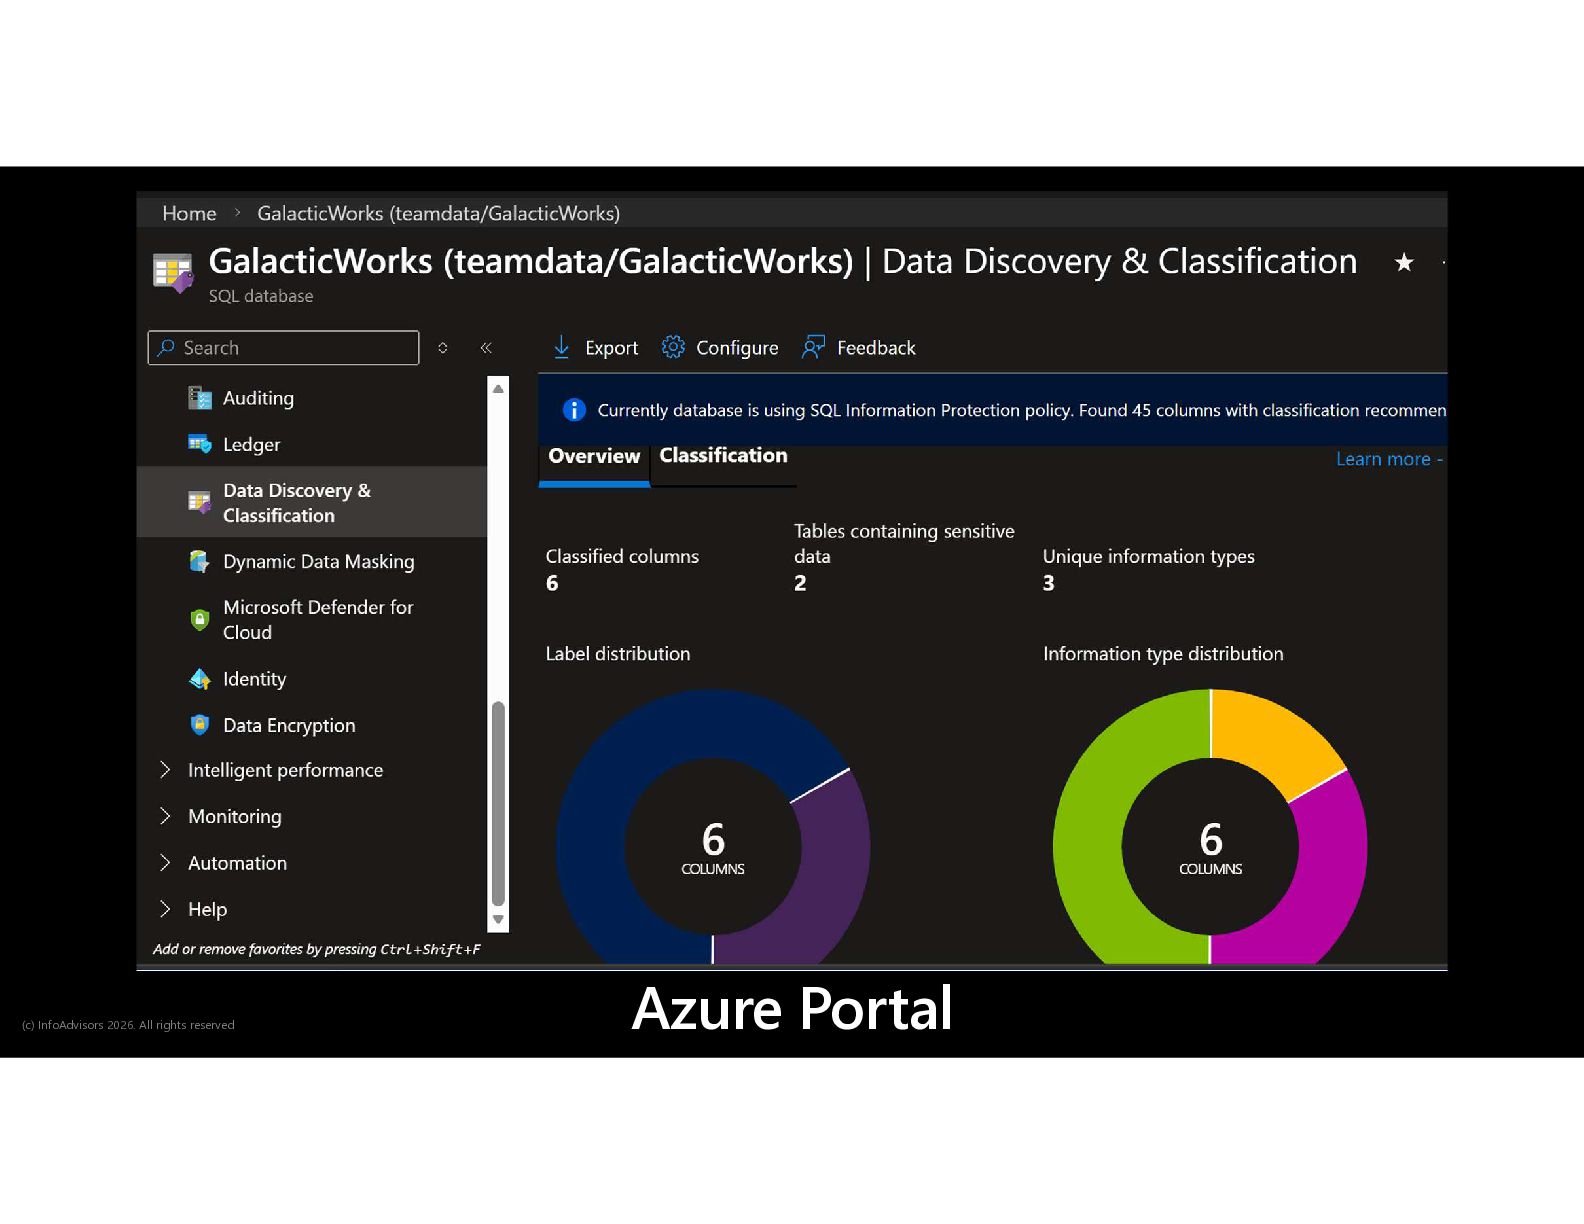Click the Export button label
Screen dimensions: 1584x1224
[611, 348]
